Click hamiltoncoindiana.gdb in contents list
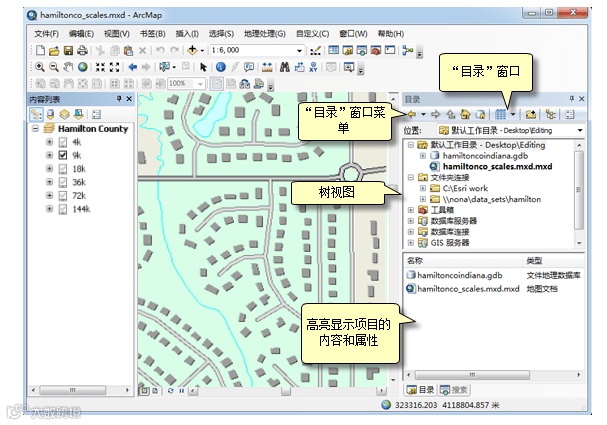Image resolution: width=607 pixels, height=425 pixels. [x=460, y=275]
